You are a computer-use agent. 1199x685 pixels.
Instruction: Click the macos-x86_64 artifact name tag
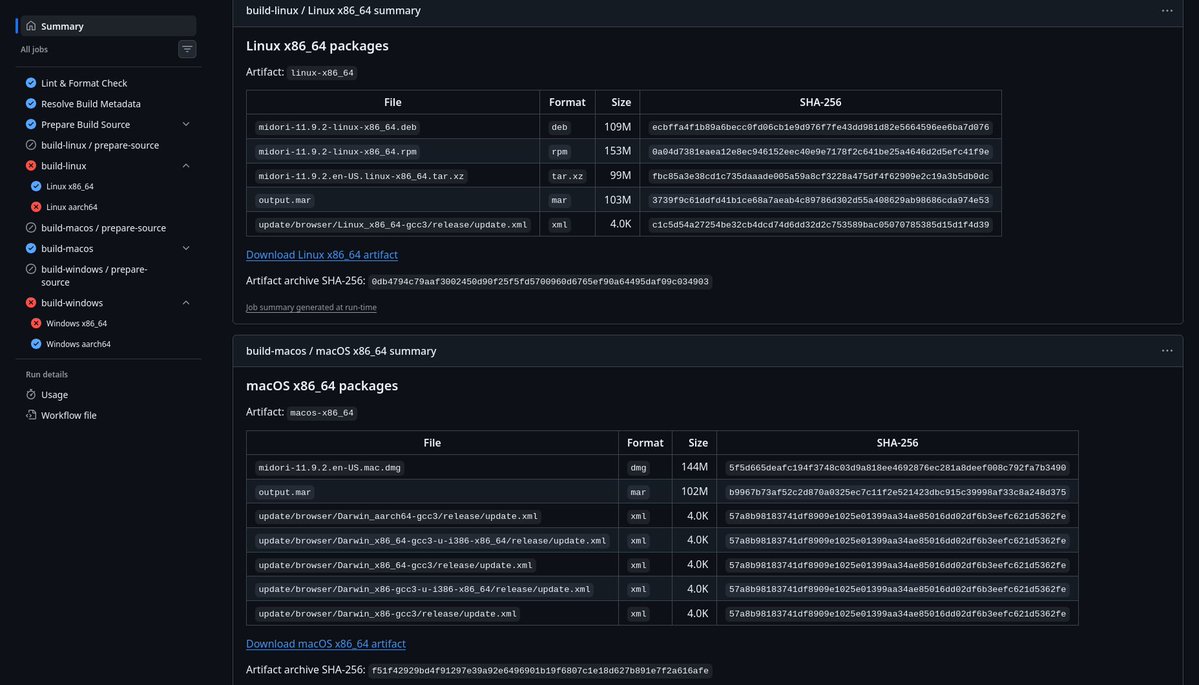pos(322,413)
